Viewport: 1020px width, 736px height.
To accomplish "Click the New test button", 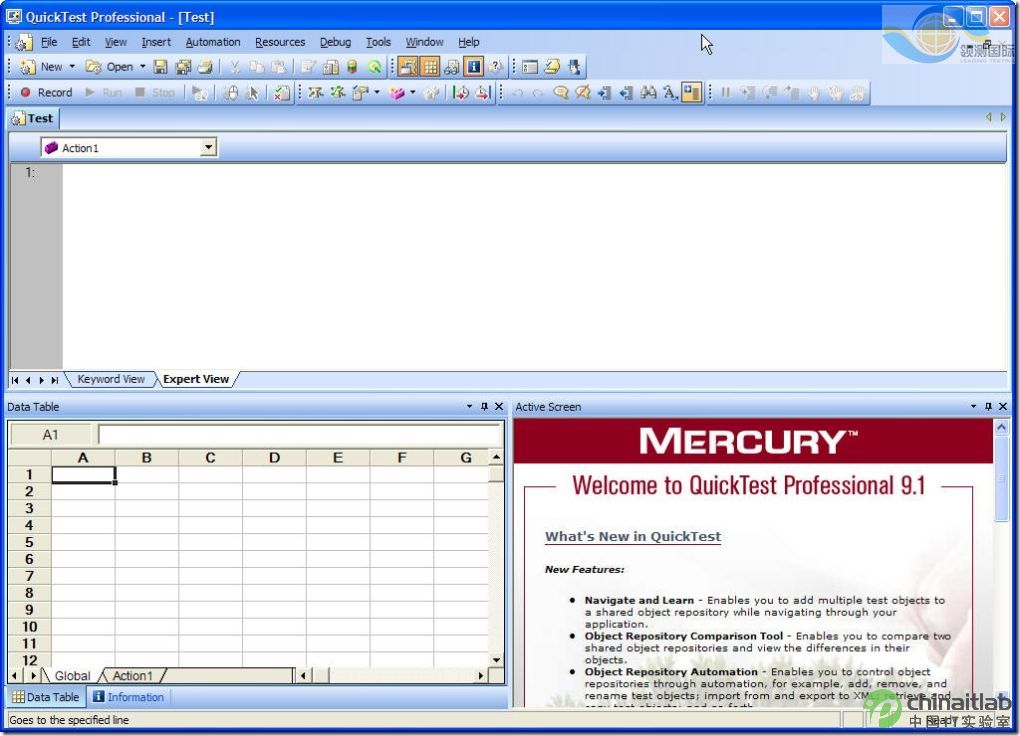I will point(42,66).
